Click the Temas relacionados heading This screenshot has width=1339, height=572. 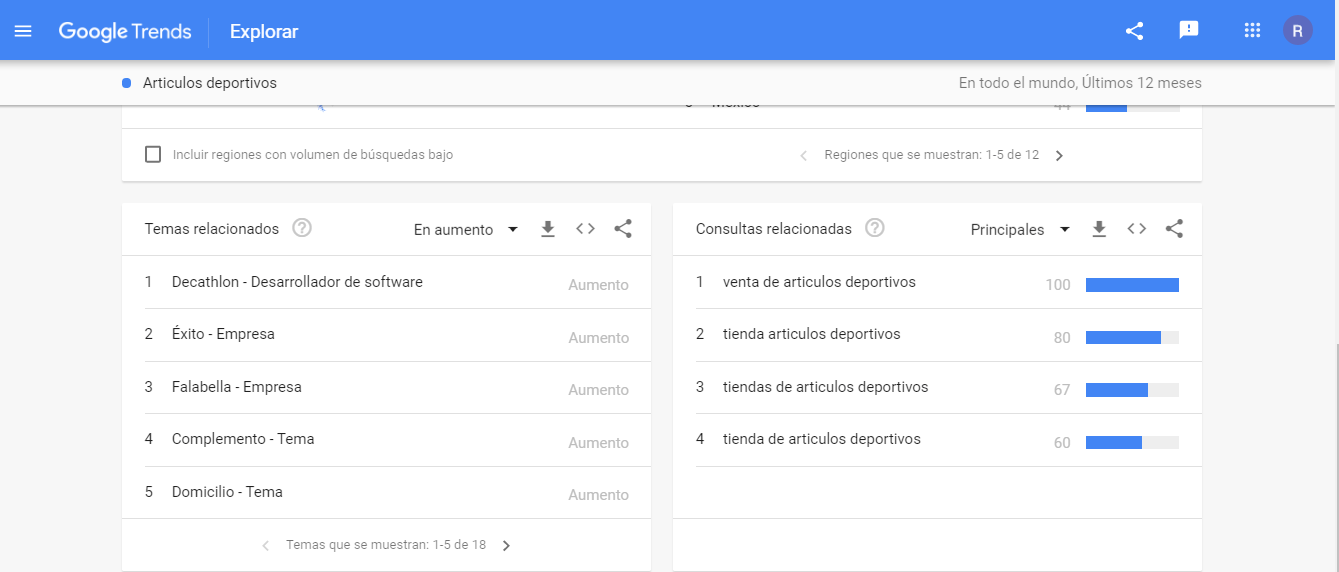point(212,229)
